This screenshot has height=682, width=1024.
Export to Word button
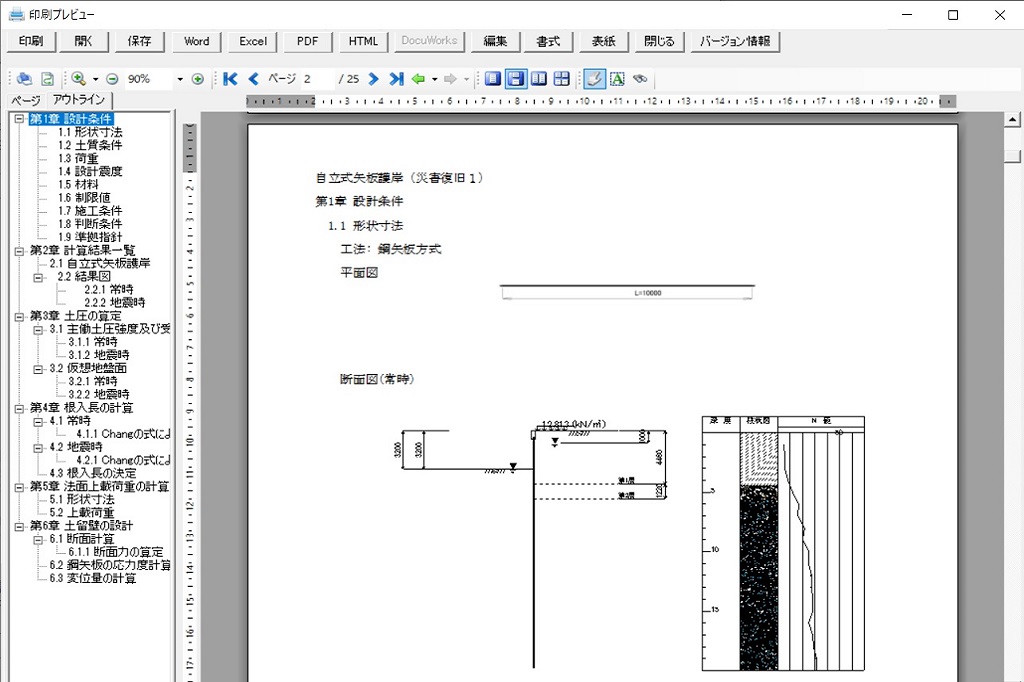[197, 41]
